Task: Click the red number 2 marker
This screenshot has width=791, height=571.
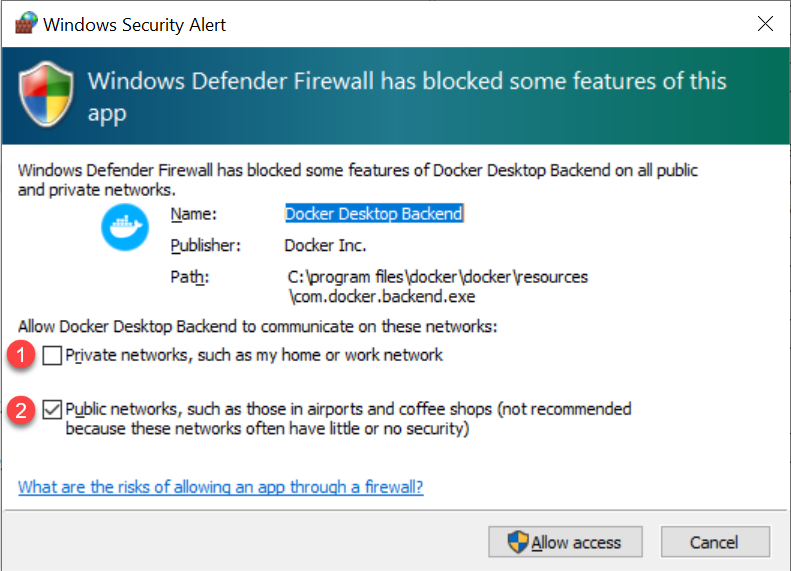Action: 21,410
